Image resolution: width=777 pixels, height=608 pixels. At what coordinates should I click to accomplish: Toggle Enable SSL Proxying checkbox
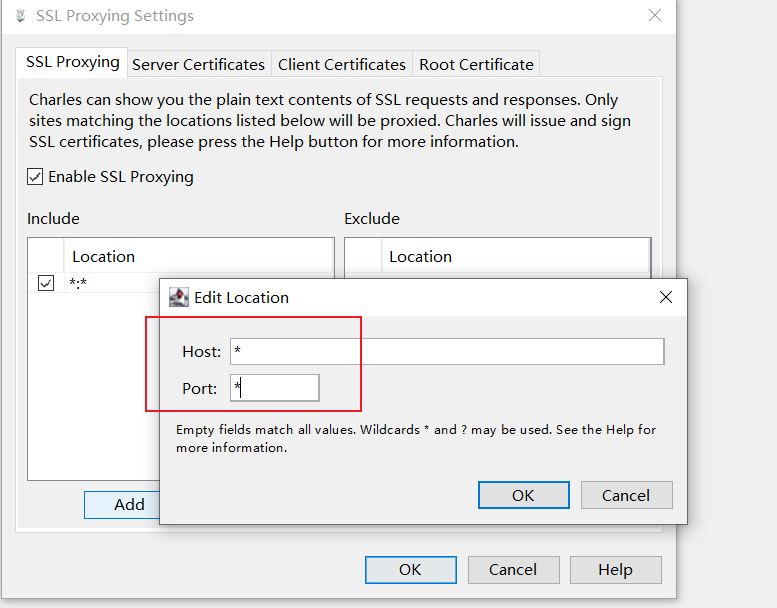coord(35,176)
